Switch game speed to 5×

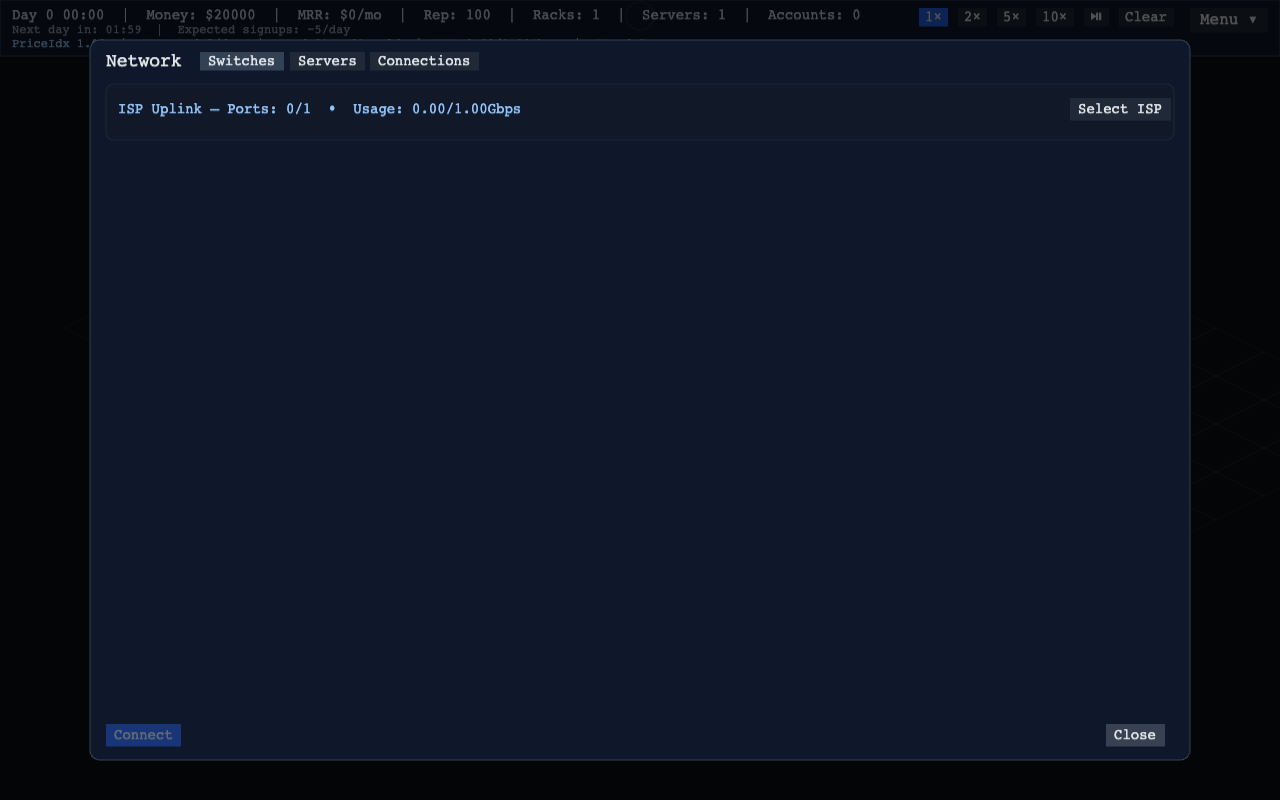pos(1011,17)
